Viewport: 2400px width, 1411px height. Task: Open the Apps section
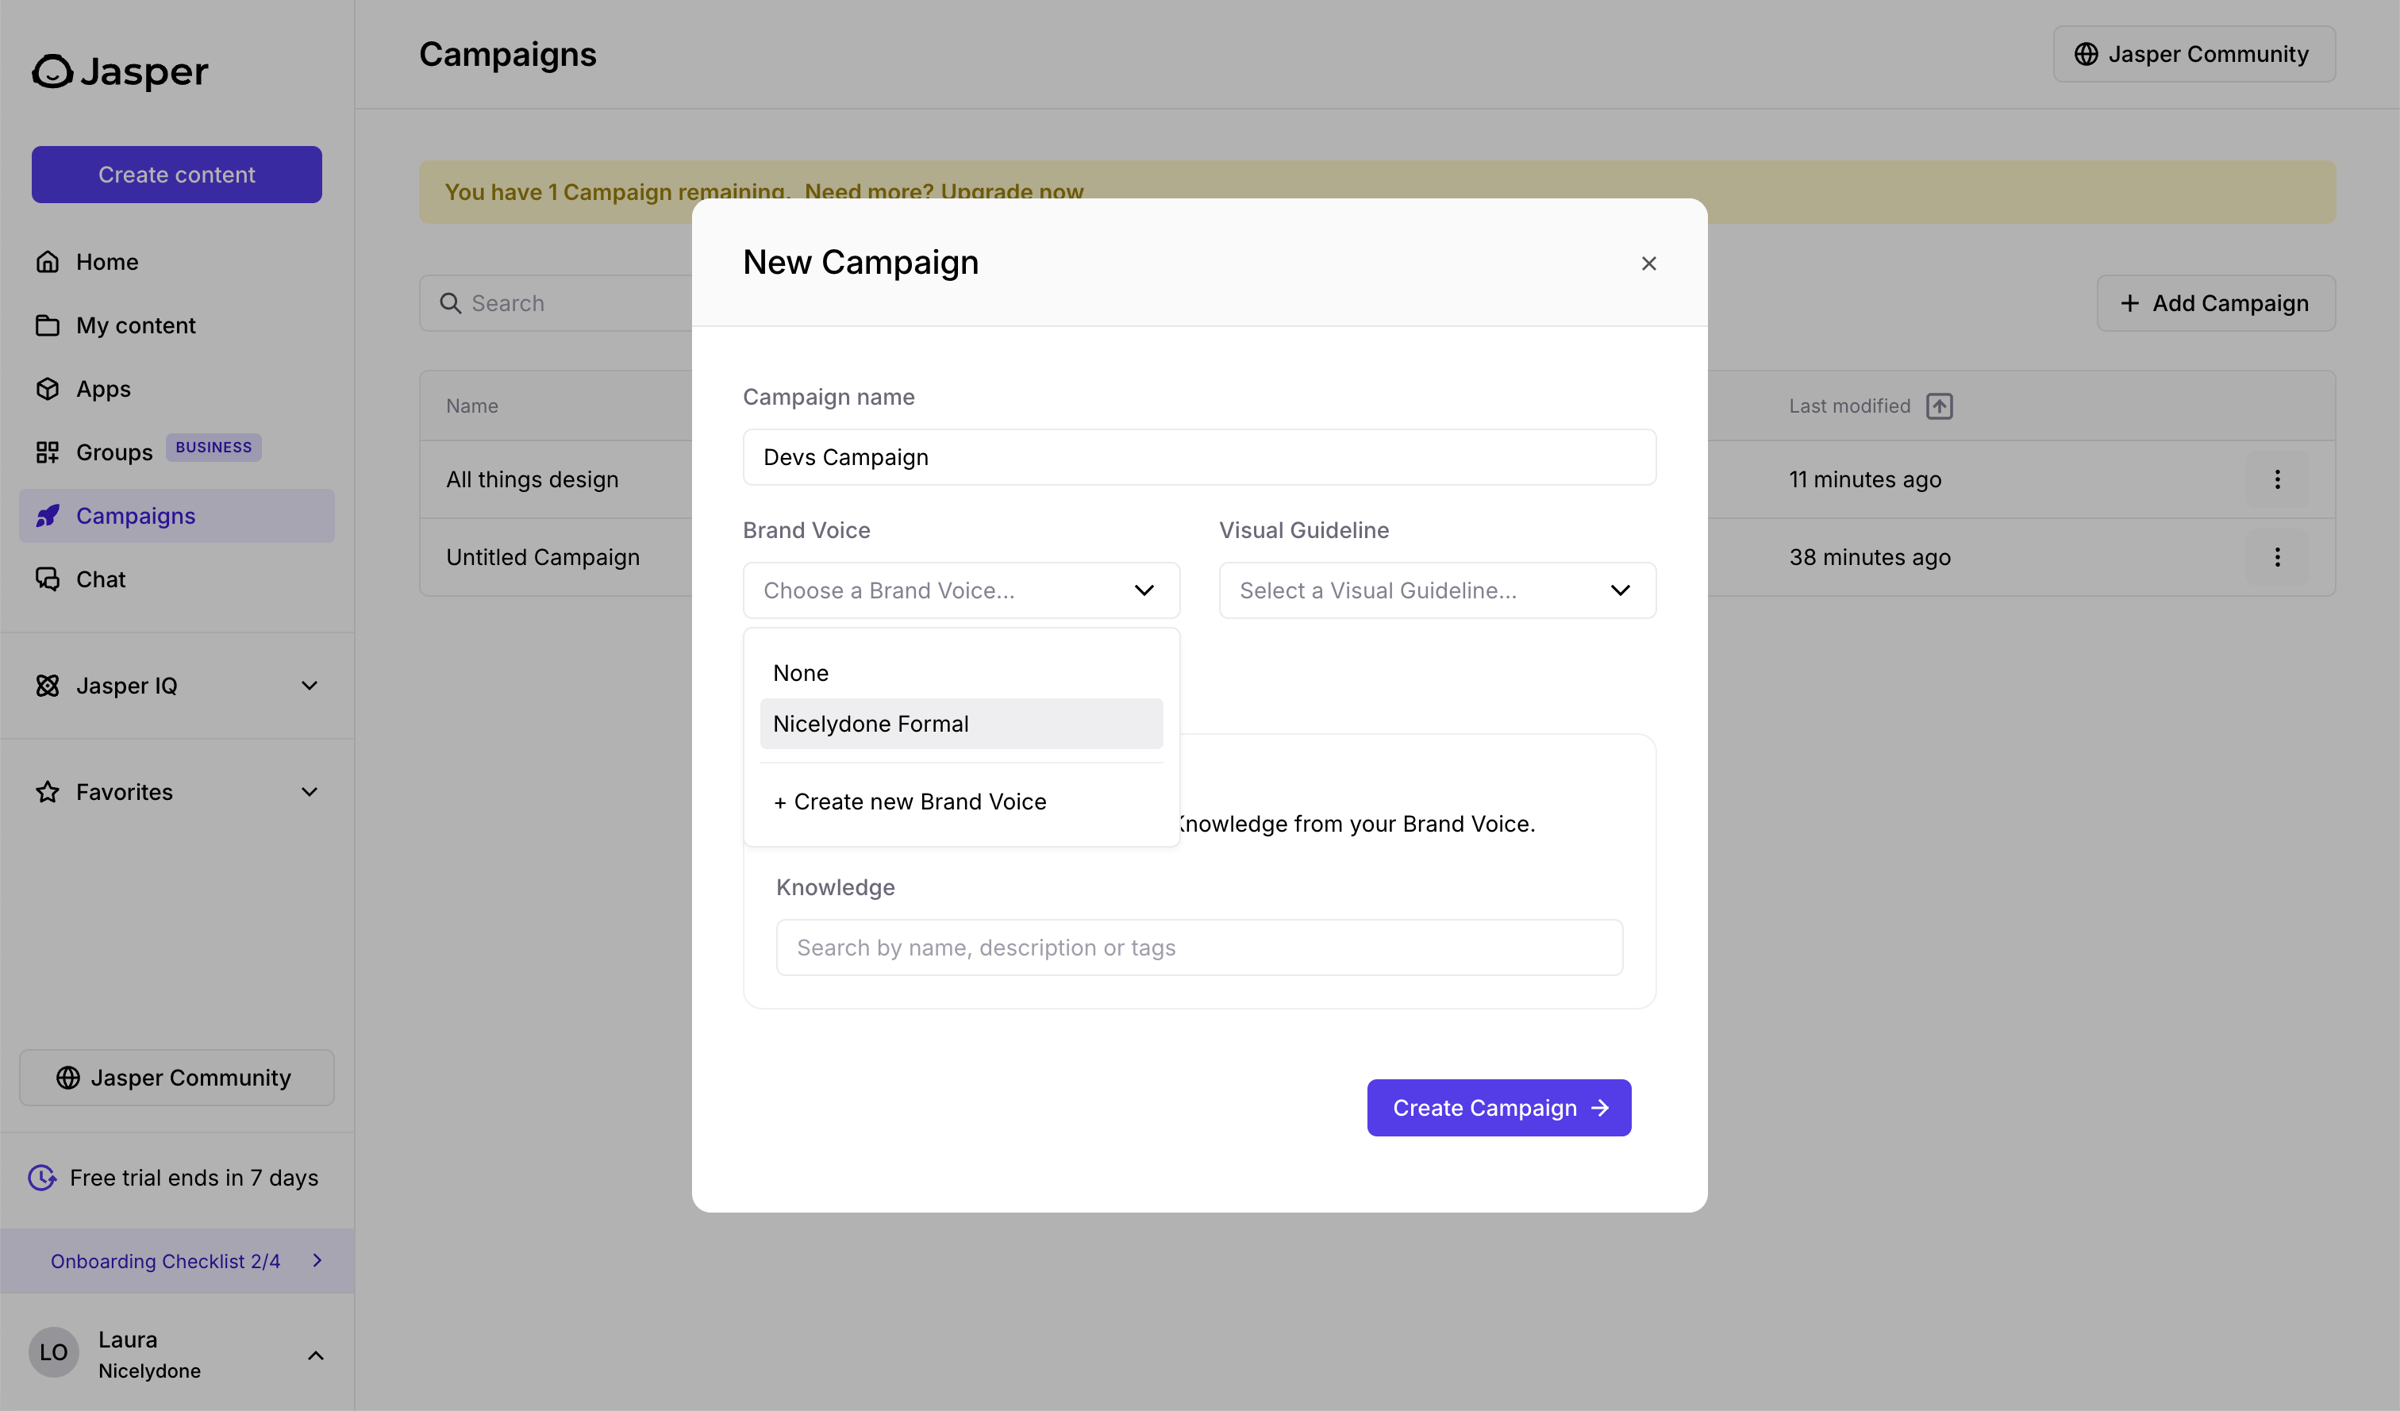tap(177, 389)
